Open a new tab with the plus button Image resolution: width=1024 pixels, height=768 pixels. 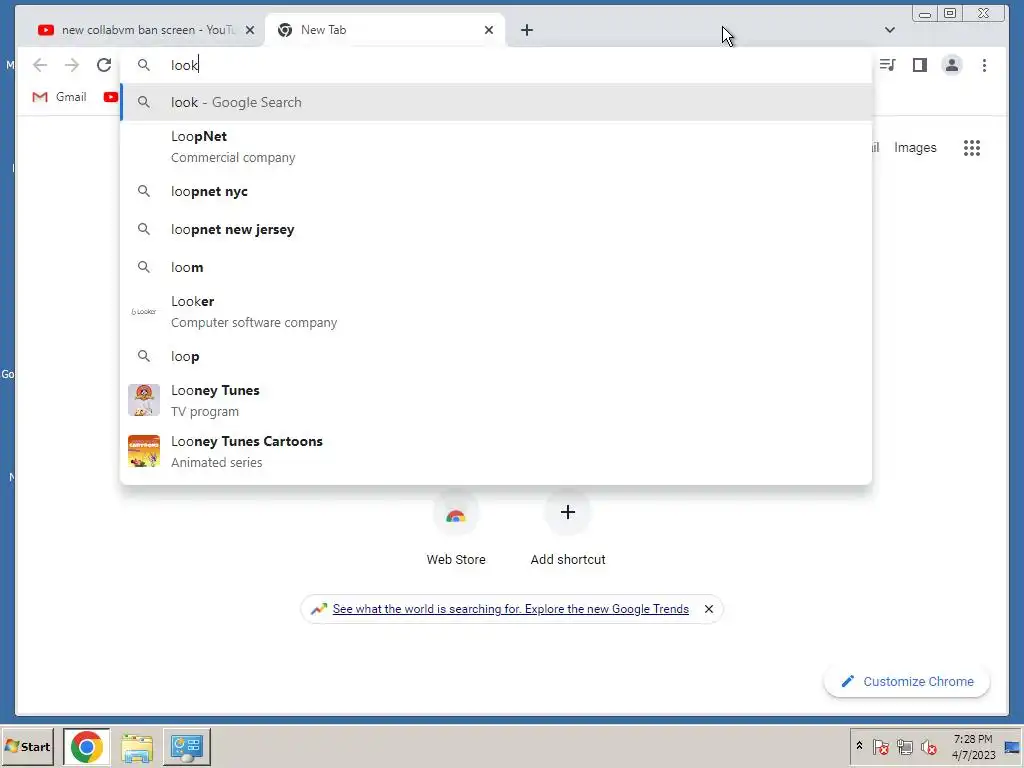pos(527,30)
